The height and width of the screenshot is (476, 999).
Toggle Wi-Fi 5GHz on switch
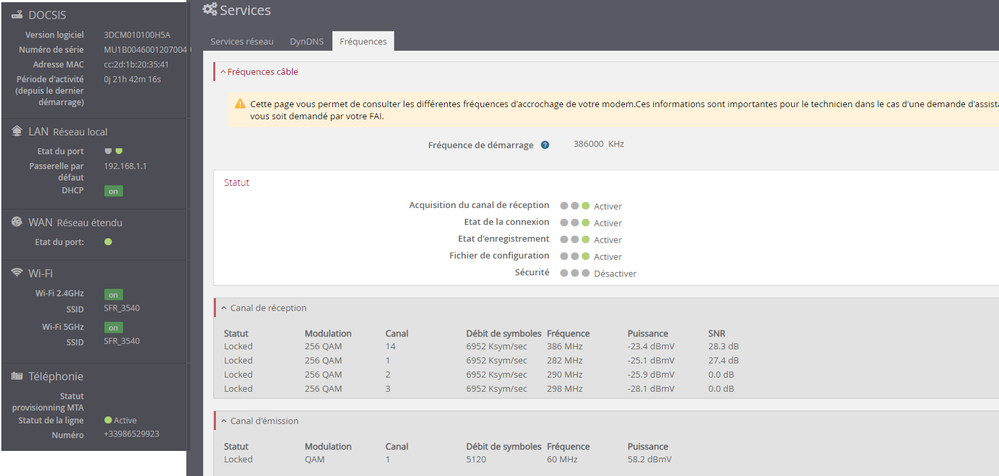(x=114, y=327)
